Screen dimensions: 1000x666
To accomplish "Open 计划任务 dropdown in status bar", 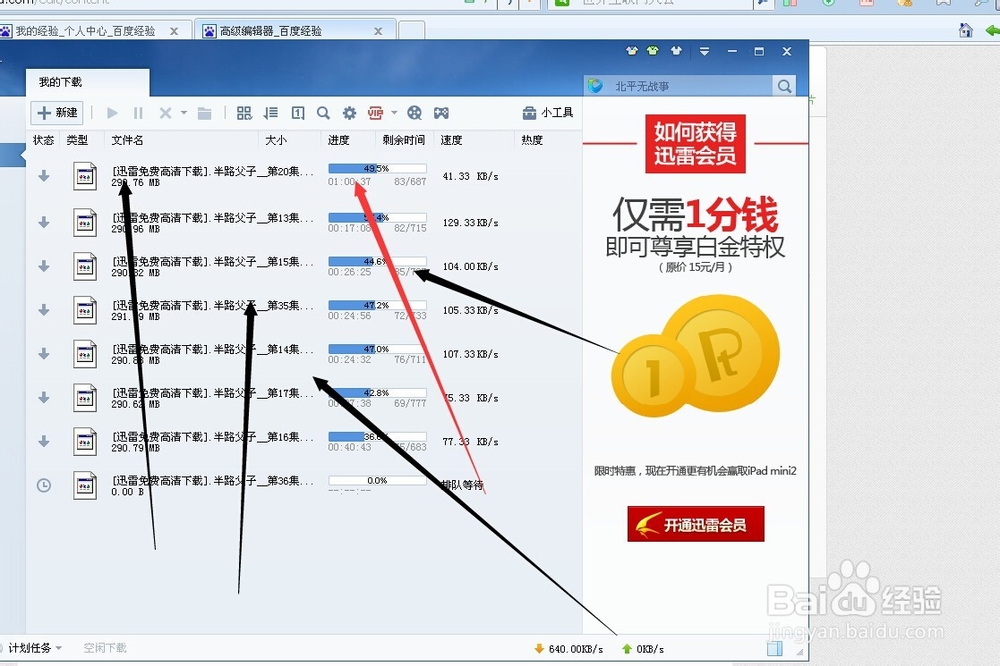I will pos(34,648).
